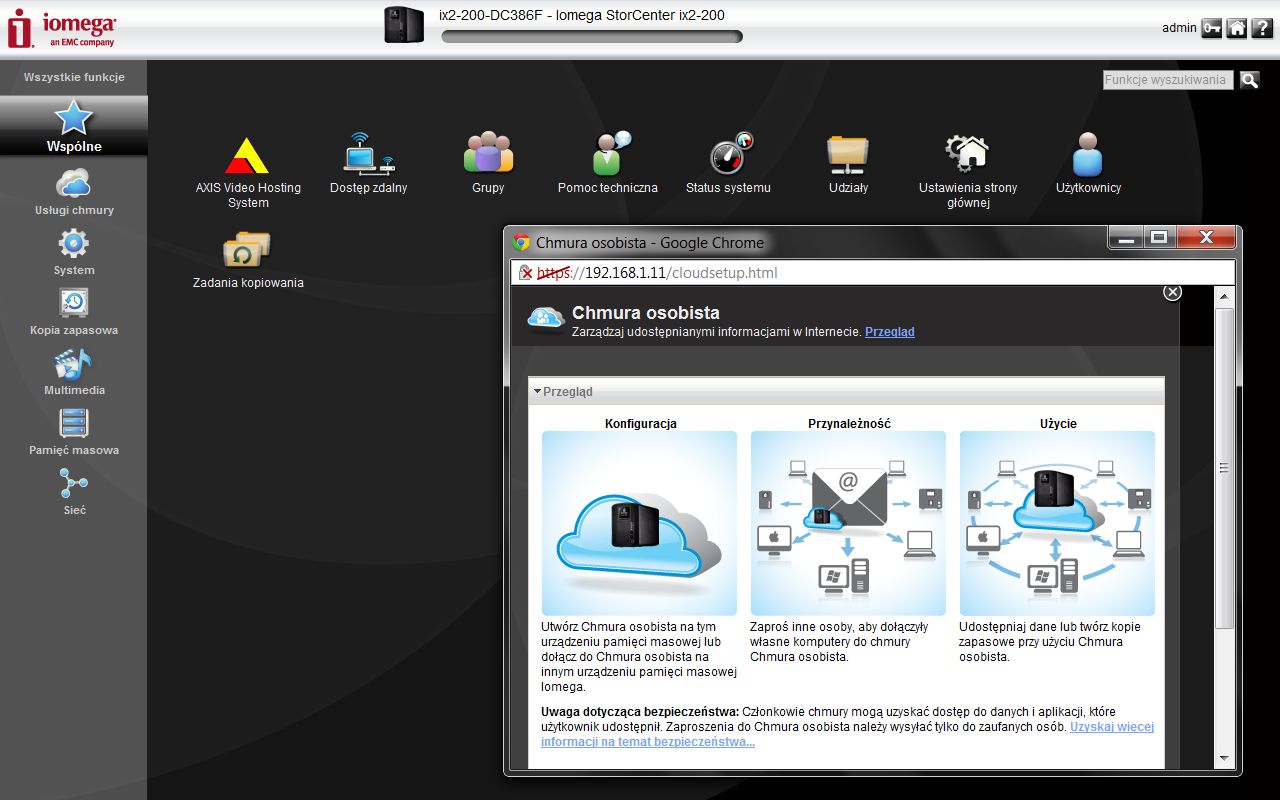Click the popup vertical scrollbar thumb
This screenshot has height=800, width=1280.
coord(1225,468)
